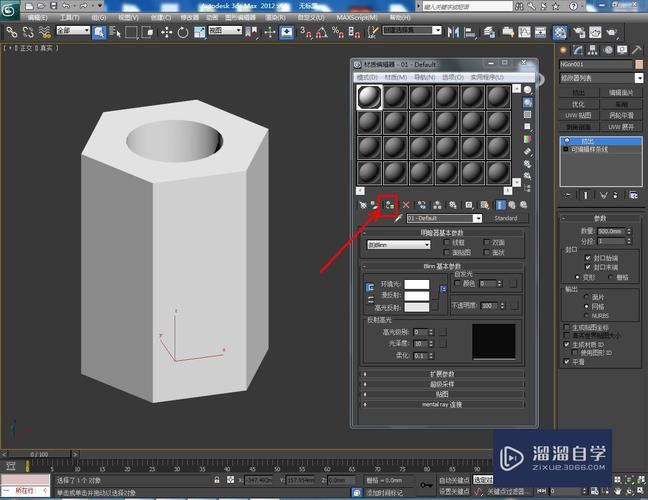
Task: Open 实用程序(U) menu in material editor
Action: pos(487,77)
